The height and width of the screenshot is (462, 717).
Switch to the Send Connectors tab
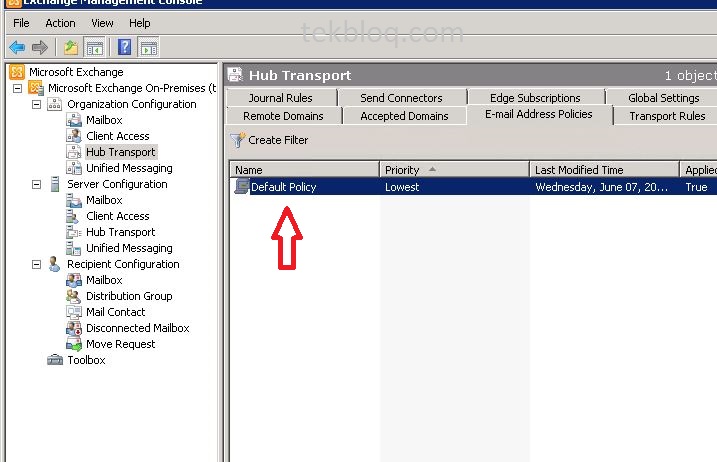[x=401, y=98]
